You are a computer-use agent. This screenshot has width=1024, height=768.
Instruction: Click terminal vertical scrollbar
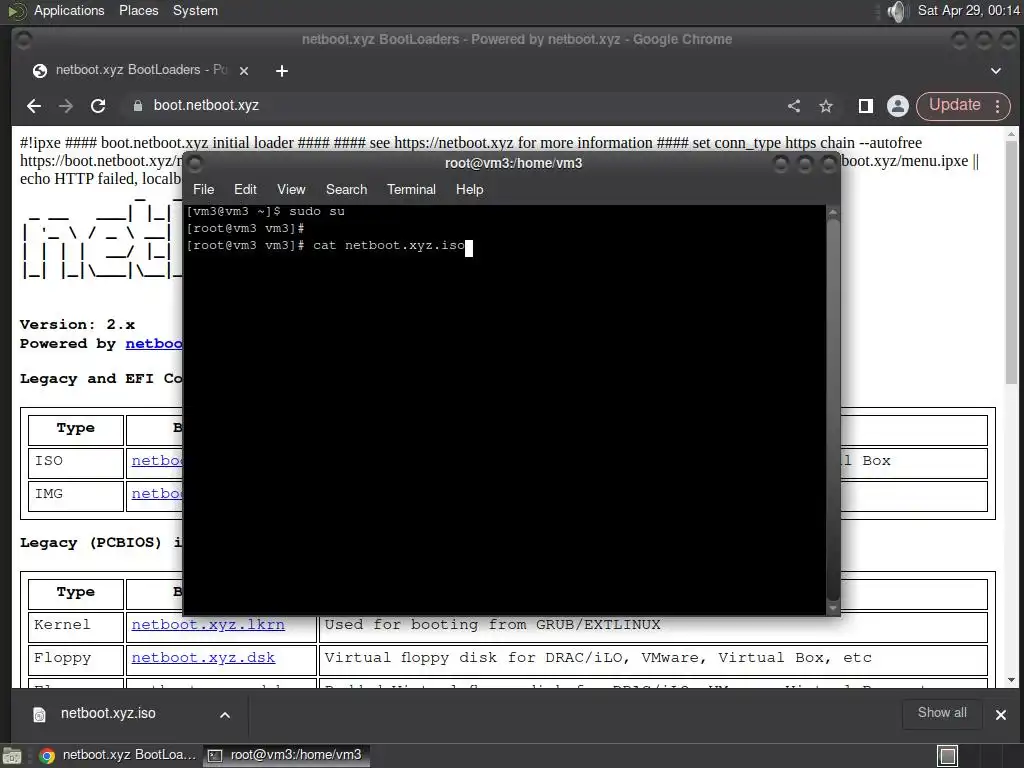tap(833, 409)
